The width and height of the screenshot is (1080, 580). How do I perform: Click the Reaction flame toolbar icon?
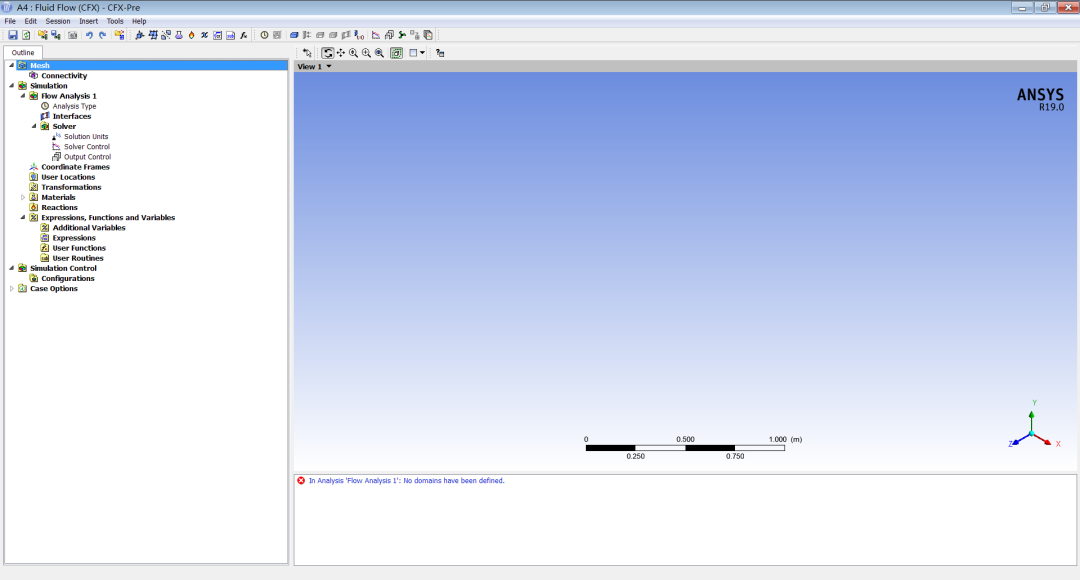pyautogui.click(x=191, y=35)
